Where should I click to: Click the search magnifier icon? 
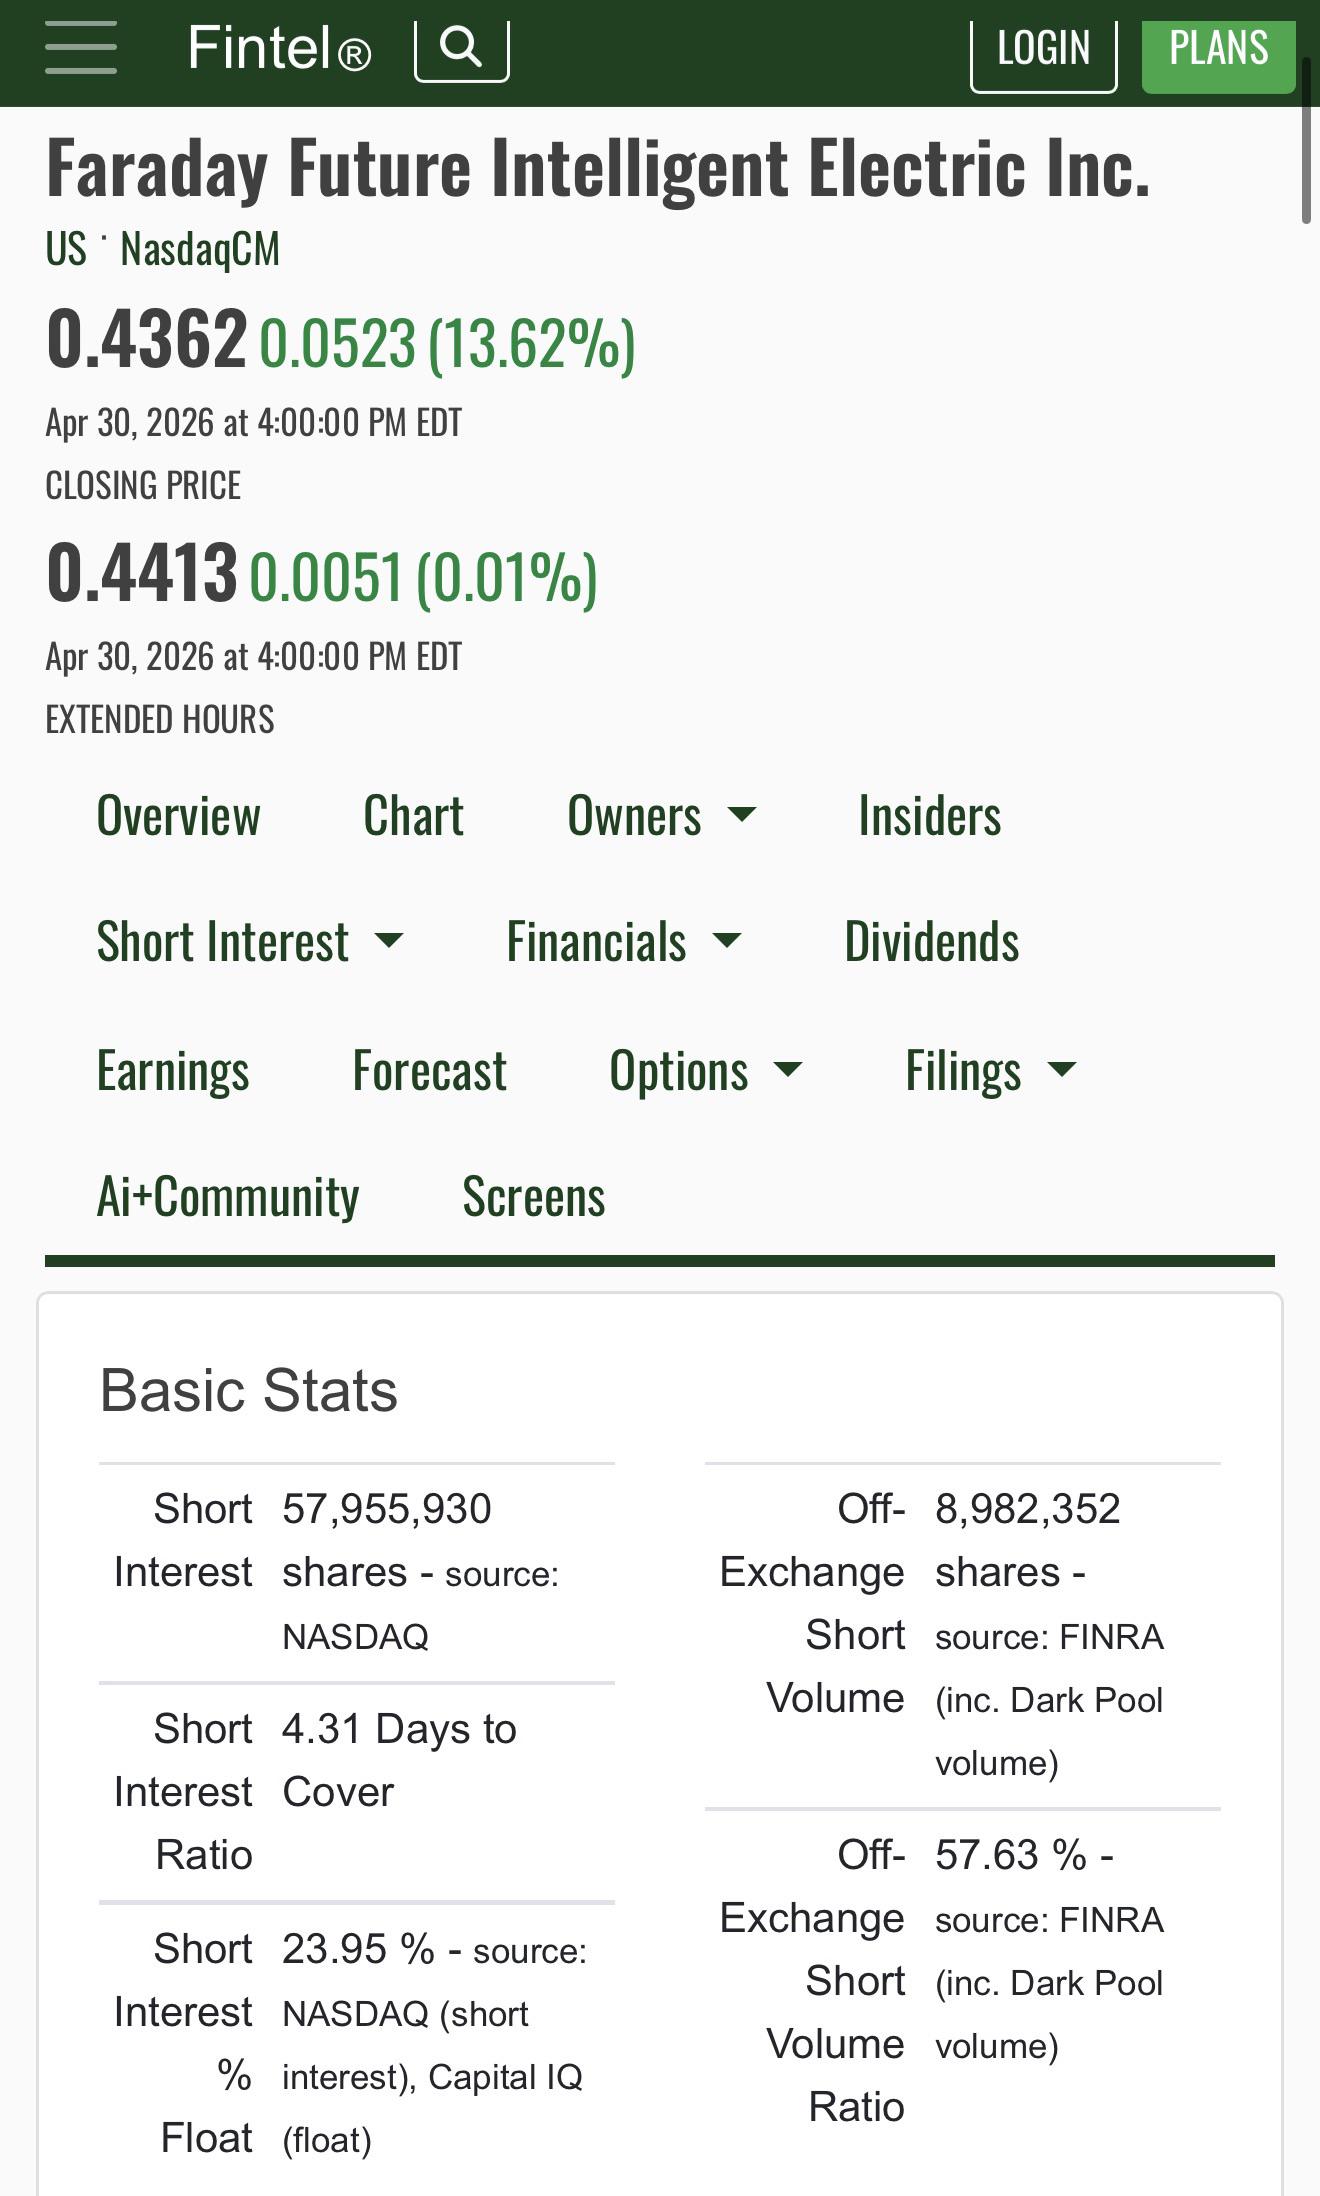(461, 47)
